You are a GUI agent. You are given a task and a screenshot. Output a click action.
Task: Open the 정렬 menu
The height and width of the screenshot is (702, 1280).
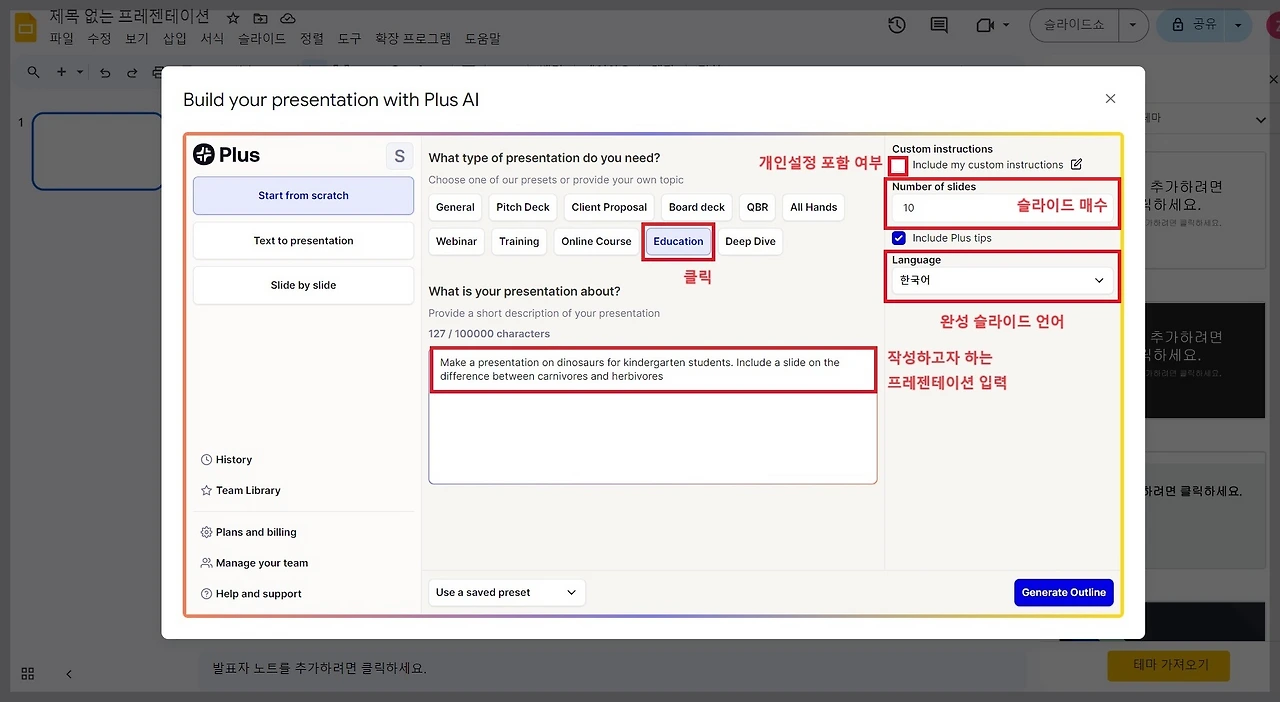coord(312,39)
